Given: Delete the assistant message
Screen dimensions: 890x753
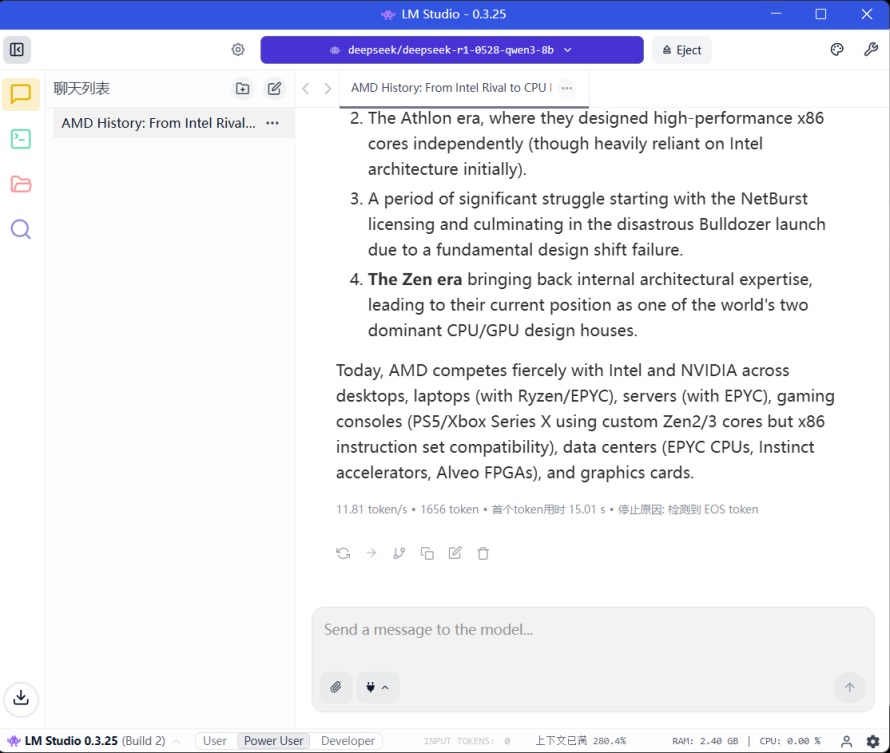Looking at the screenshot, I should (x=483, y=553).
